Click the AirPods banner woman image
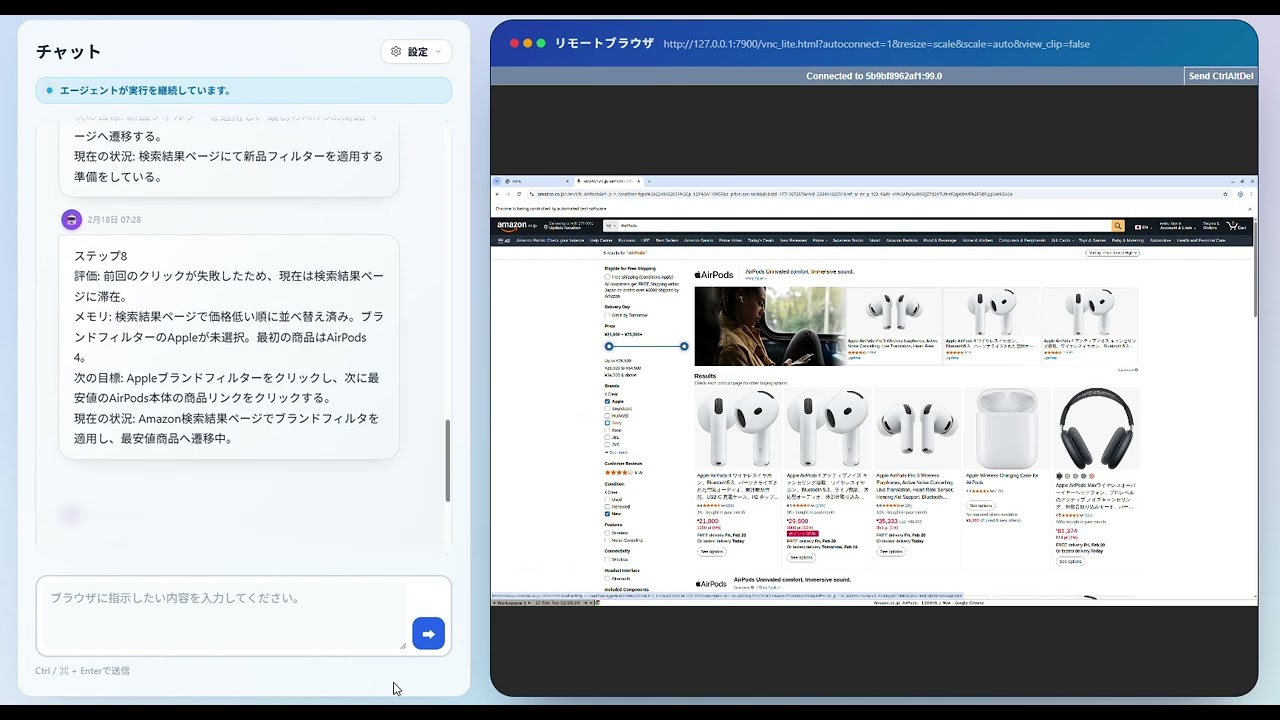The height and width of the screenshot is (720, 1280). point(770,326)
